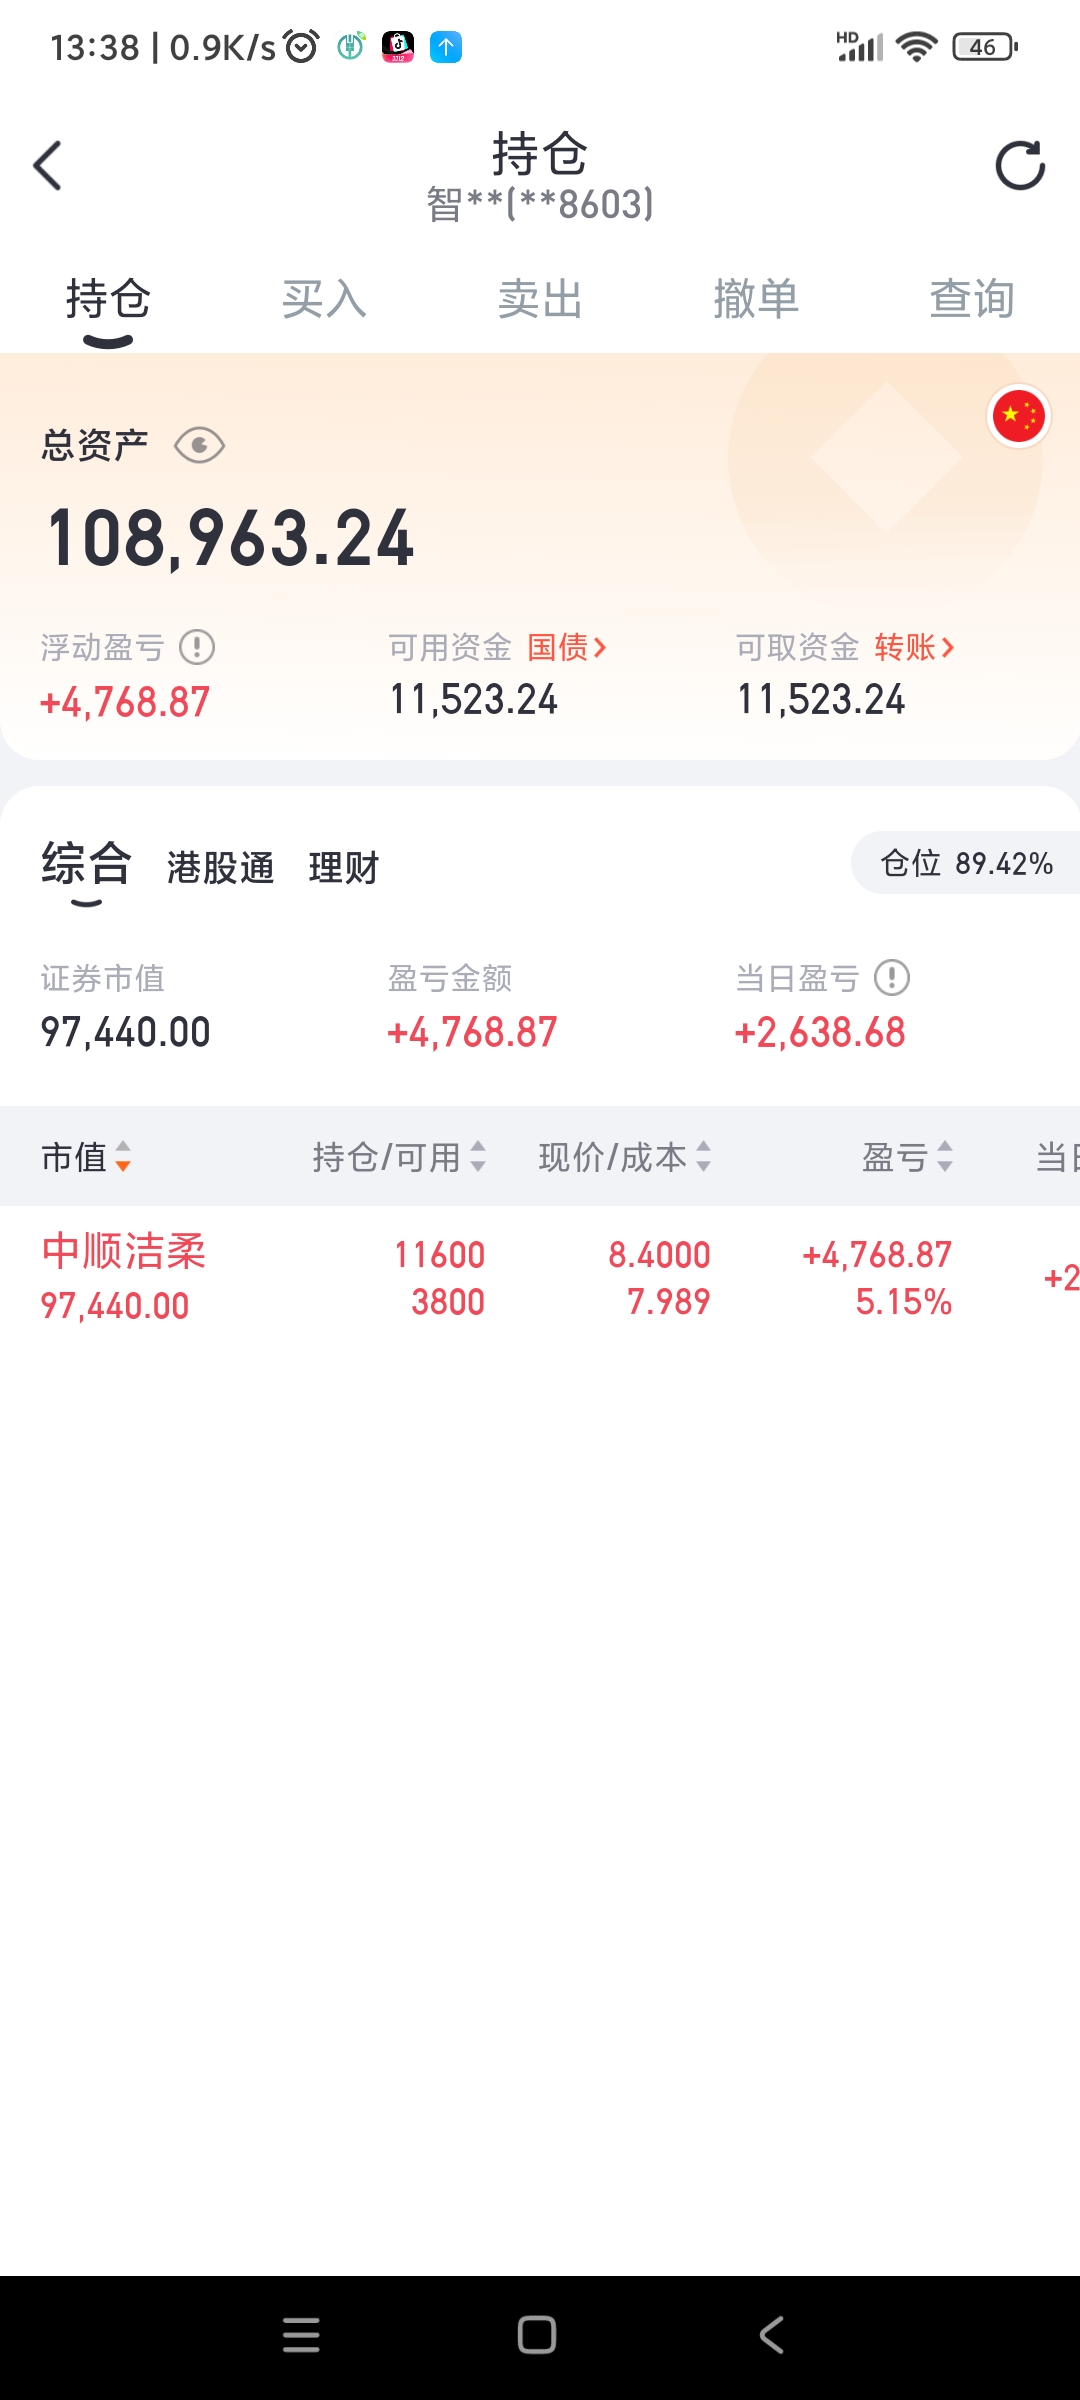Sort by 盈亏 column header

[x=906, y=1157]
